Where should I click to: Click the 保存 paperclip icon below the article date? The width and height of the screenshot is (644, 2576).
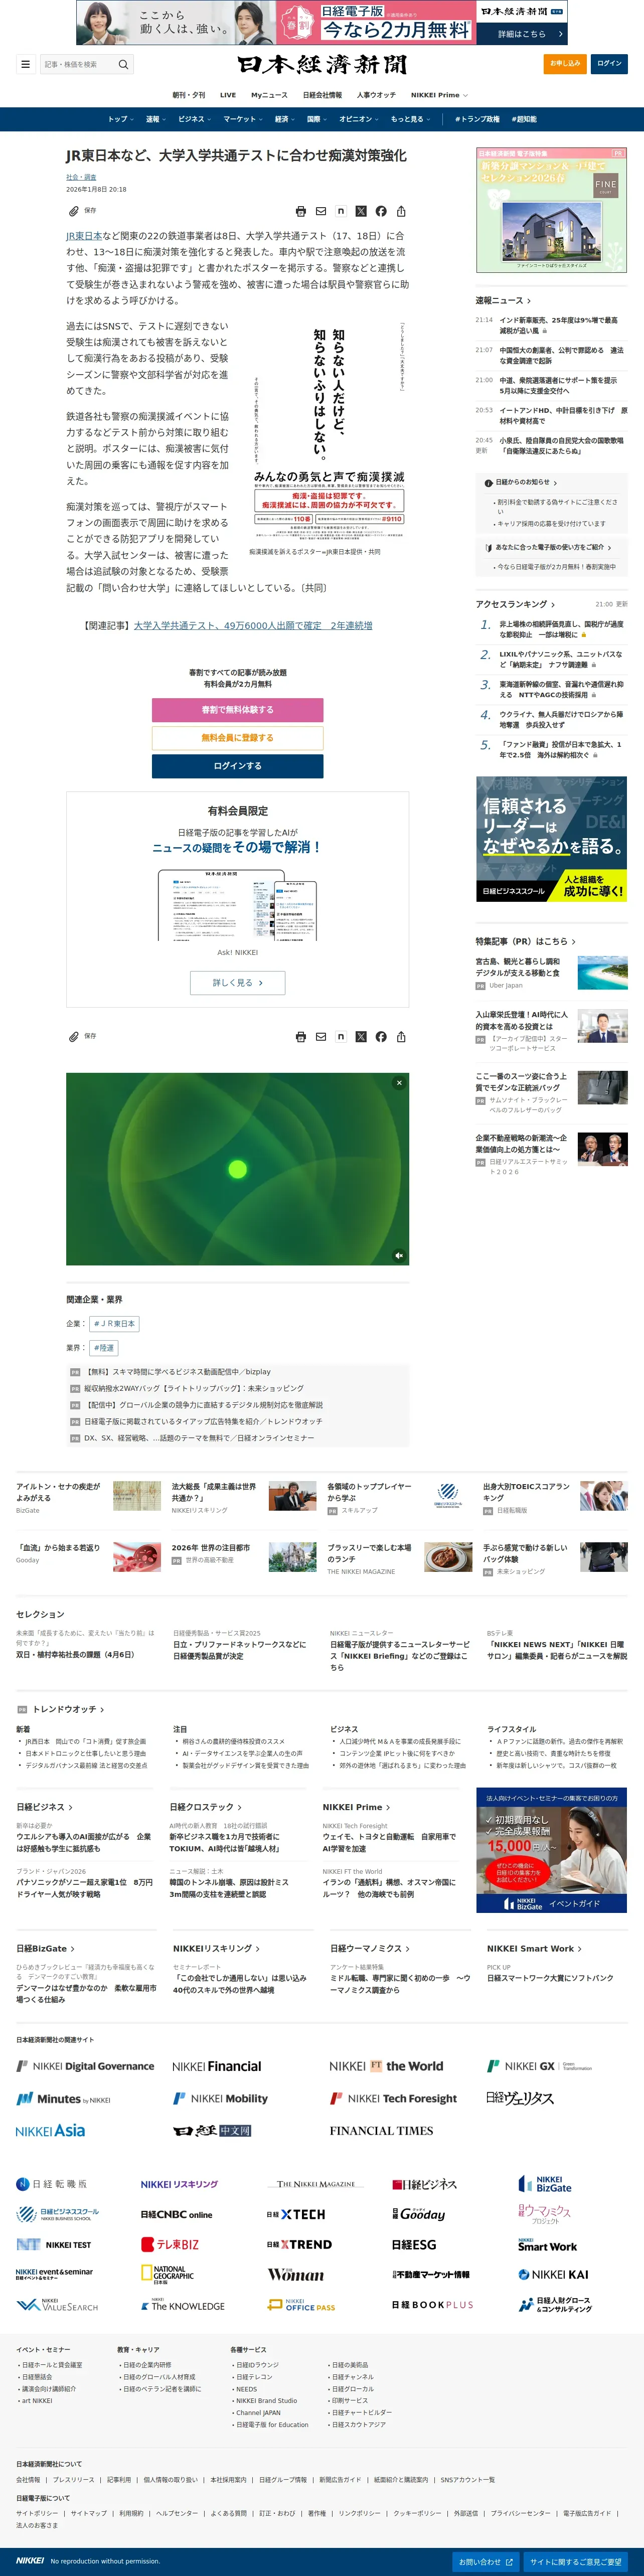[73, 212]
